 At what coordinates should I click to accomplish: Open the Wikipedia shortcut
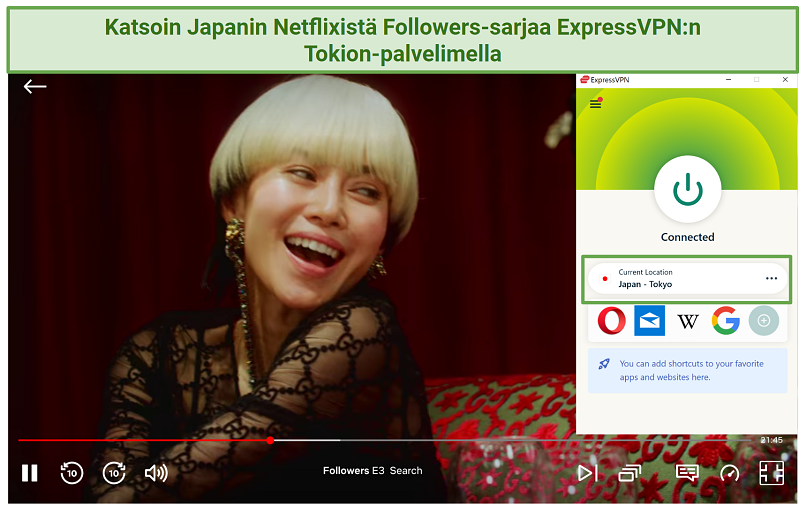[x=687, y=321]
